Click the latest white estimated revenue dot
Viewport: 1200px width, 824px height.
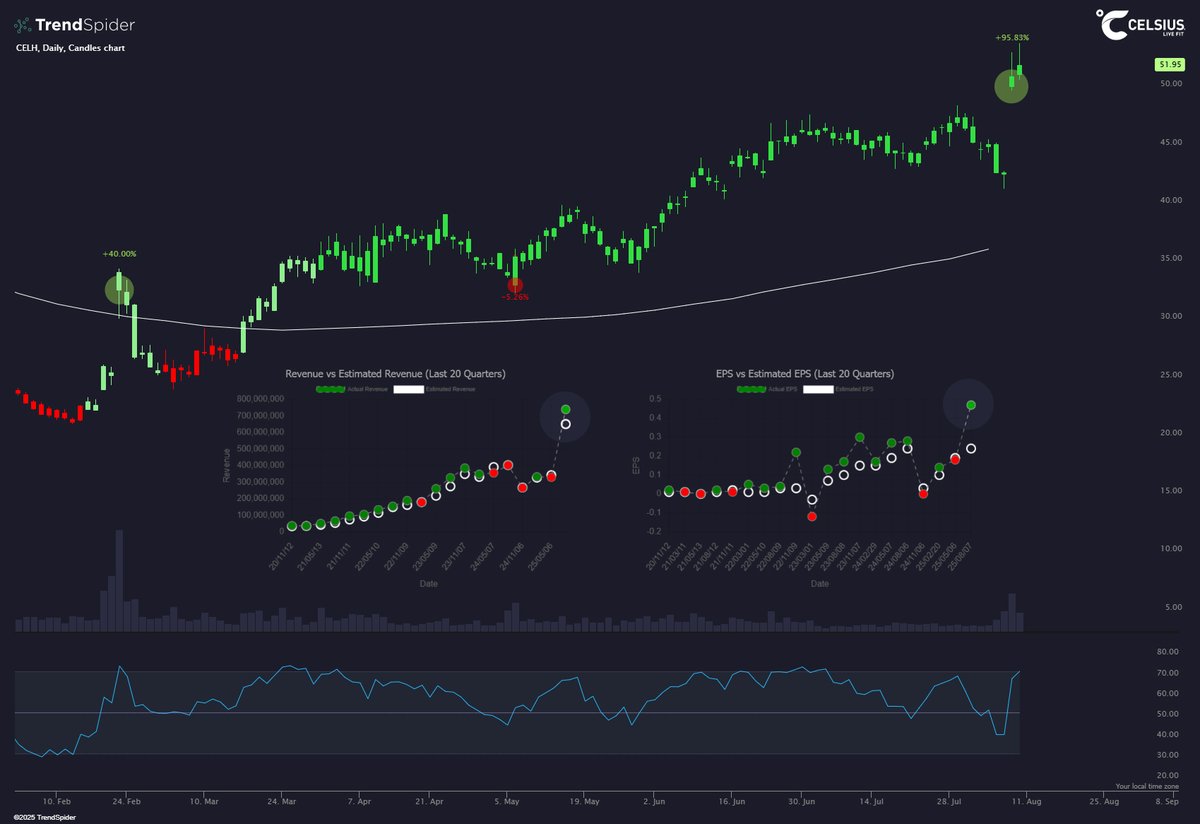pos(566,425)
